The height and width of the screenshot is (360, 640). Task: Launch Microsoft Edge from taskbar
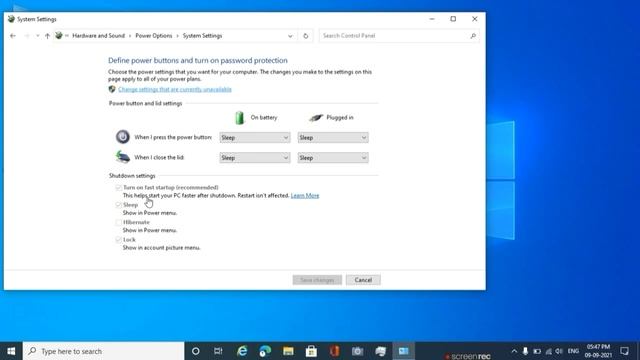(265, 351)
